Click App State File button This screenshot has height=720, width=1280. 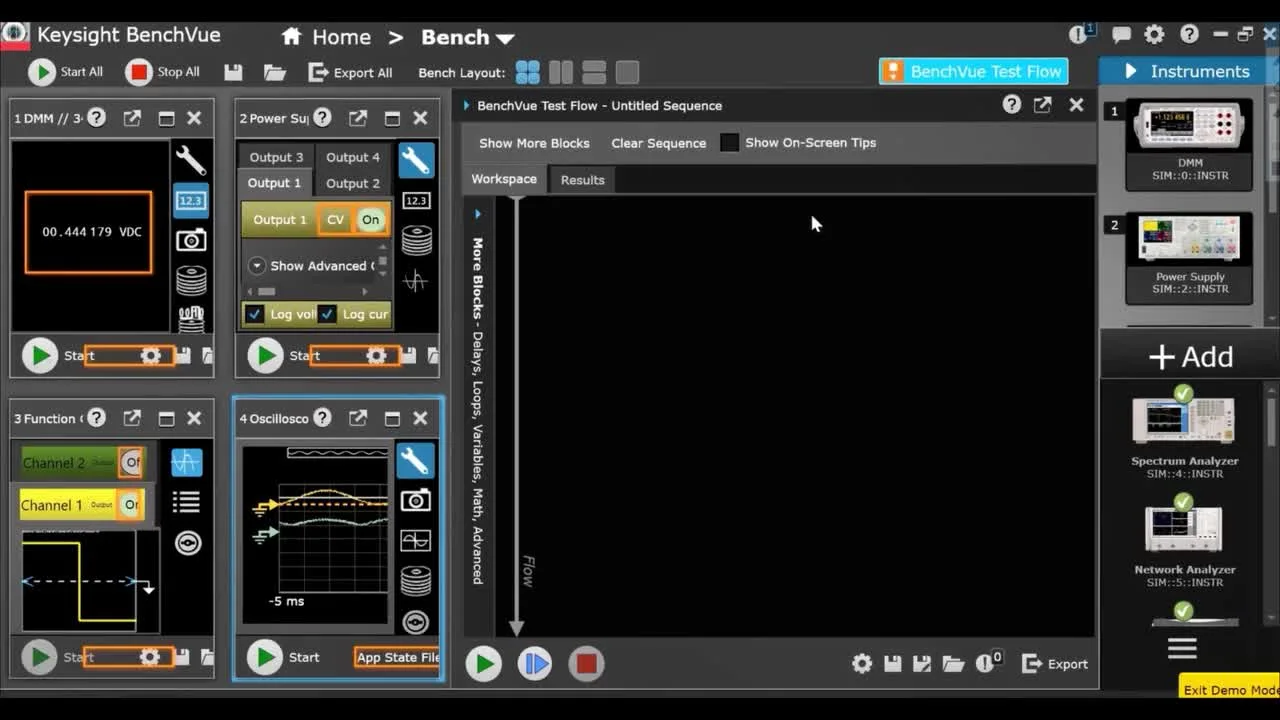click(397, 657)
